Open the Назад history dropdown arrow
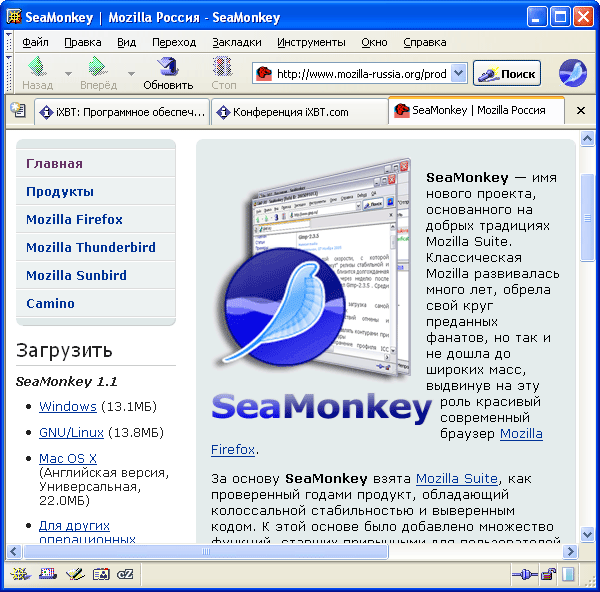 coord(68,73)
